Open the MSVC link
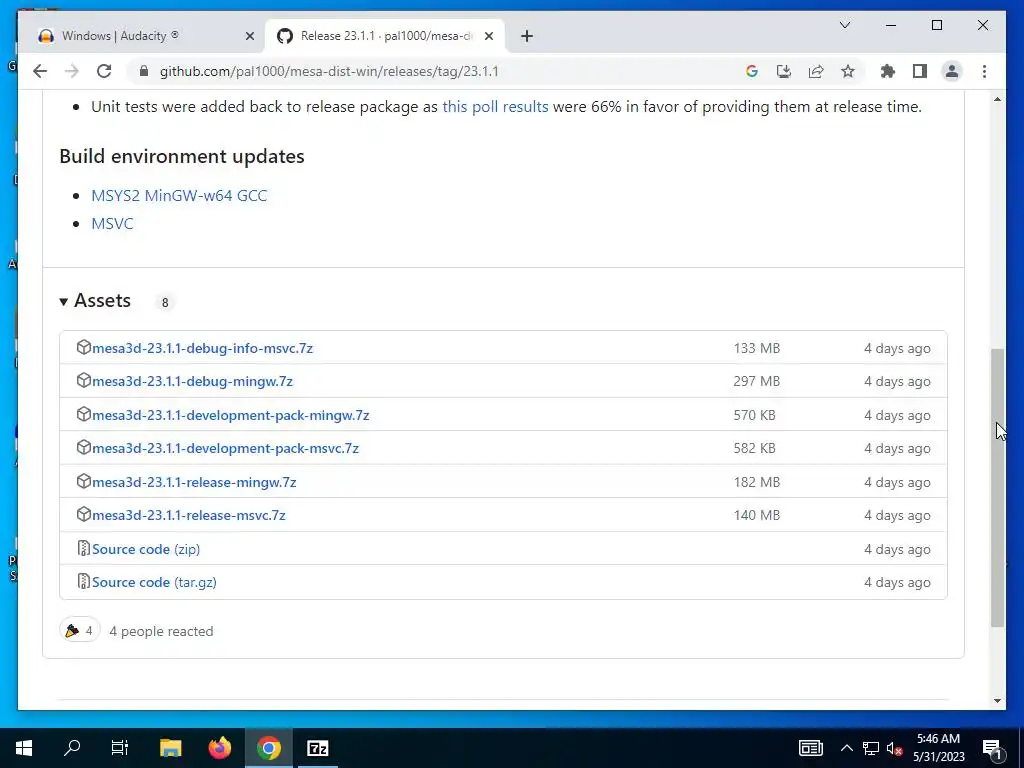The height and width of the screenshot is (768, 1024). 112,223
